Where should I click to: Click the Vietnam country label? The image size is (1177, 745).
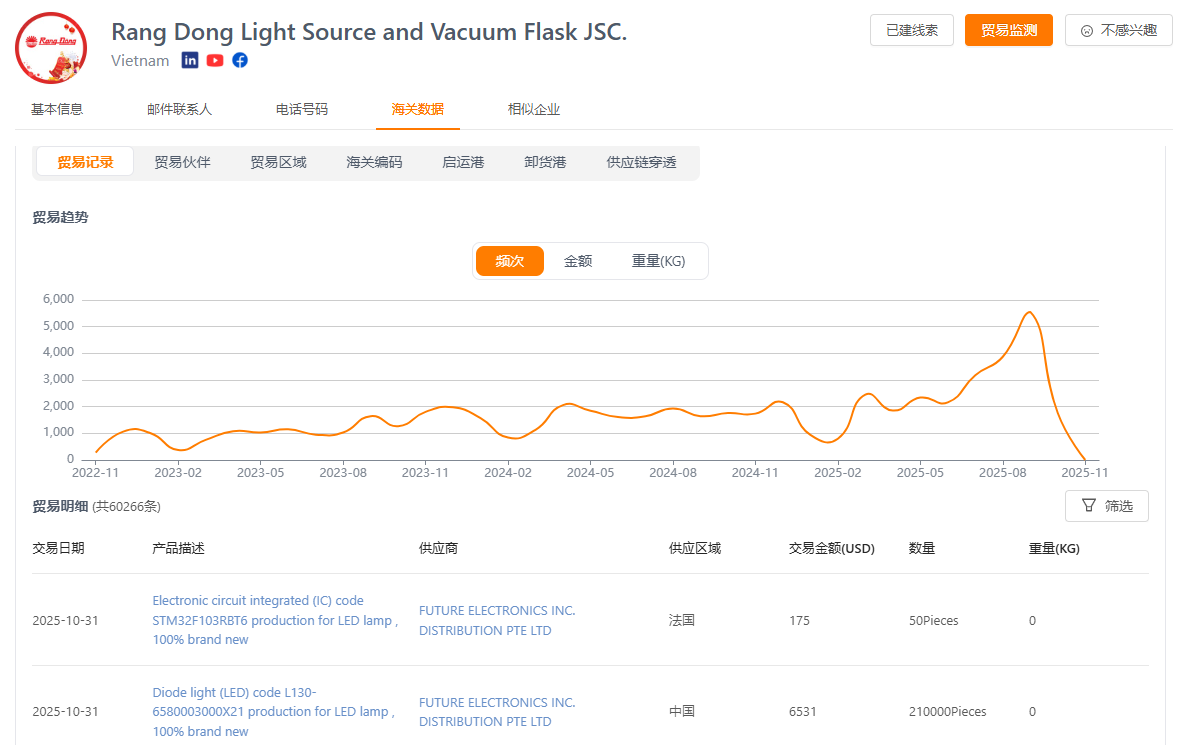click(140, 61)
